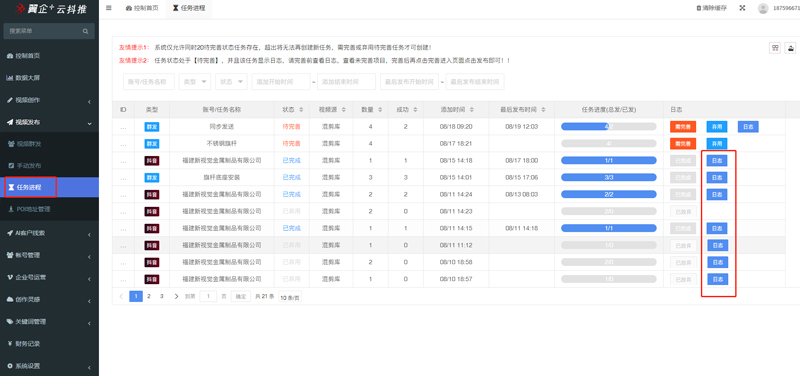800x376 pixels.
Task: Sort table by 状态 column arrows
Action: click(x=301, y=110)
